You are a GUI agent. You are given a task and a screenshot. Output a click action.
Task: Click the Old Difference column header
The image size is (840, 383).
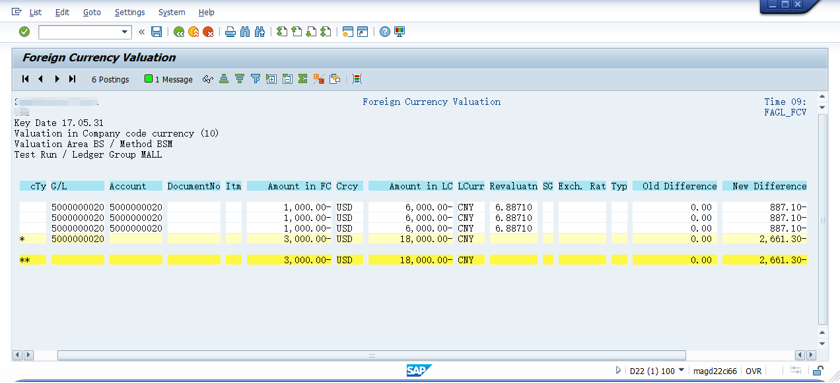tap(675, 186)
